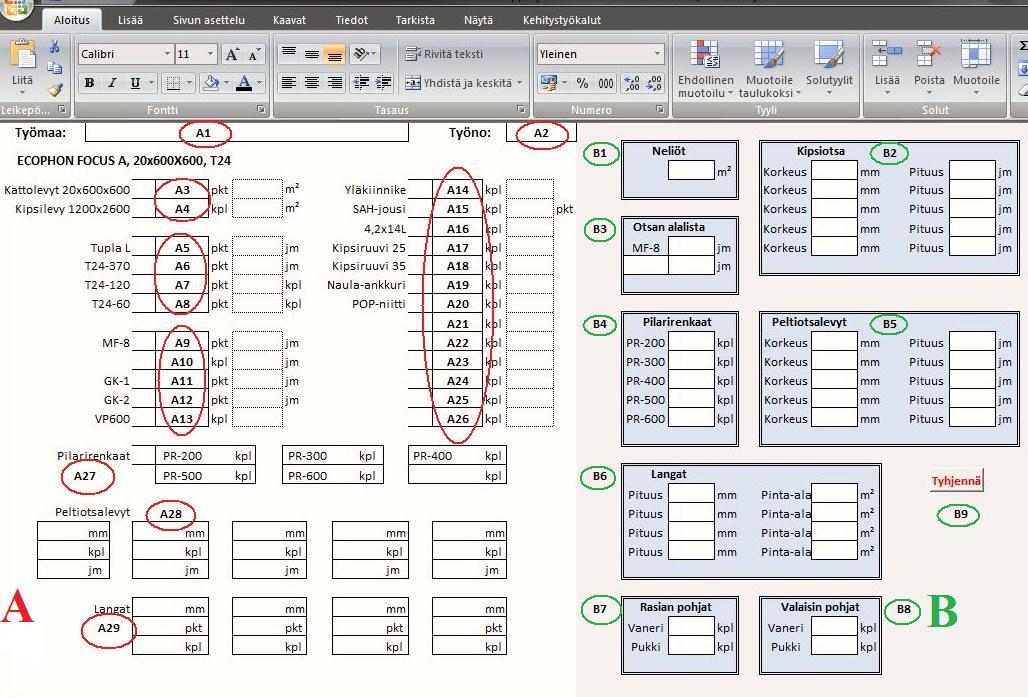1028x697 pixels.
Task: Click the Neliöt m² input field
Action: pos(691,170)
